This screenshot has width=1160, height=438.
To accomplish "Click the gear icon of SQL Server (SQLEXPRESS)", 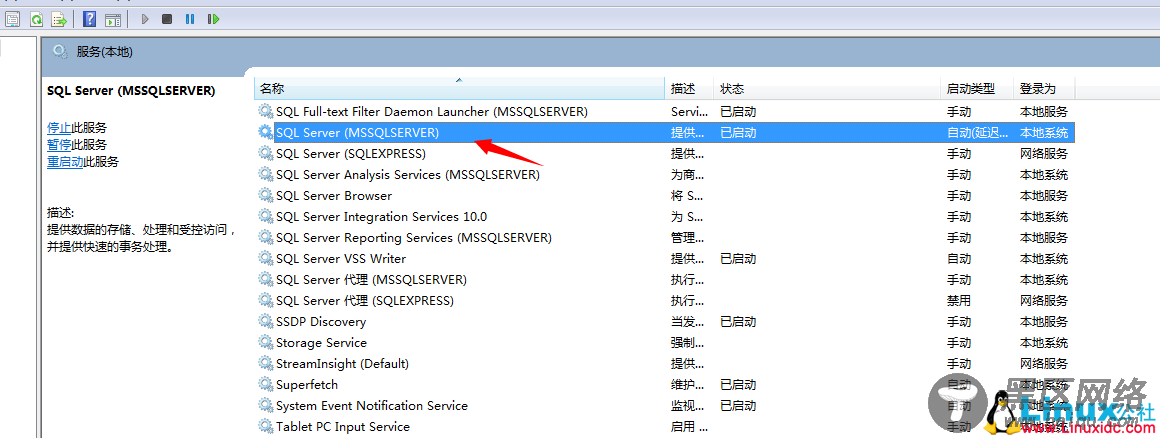I will (x=265, y=154).
